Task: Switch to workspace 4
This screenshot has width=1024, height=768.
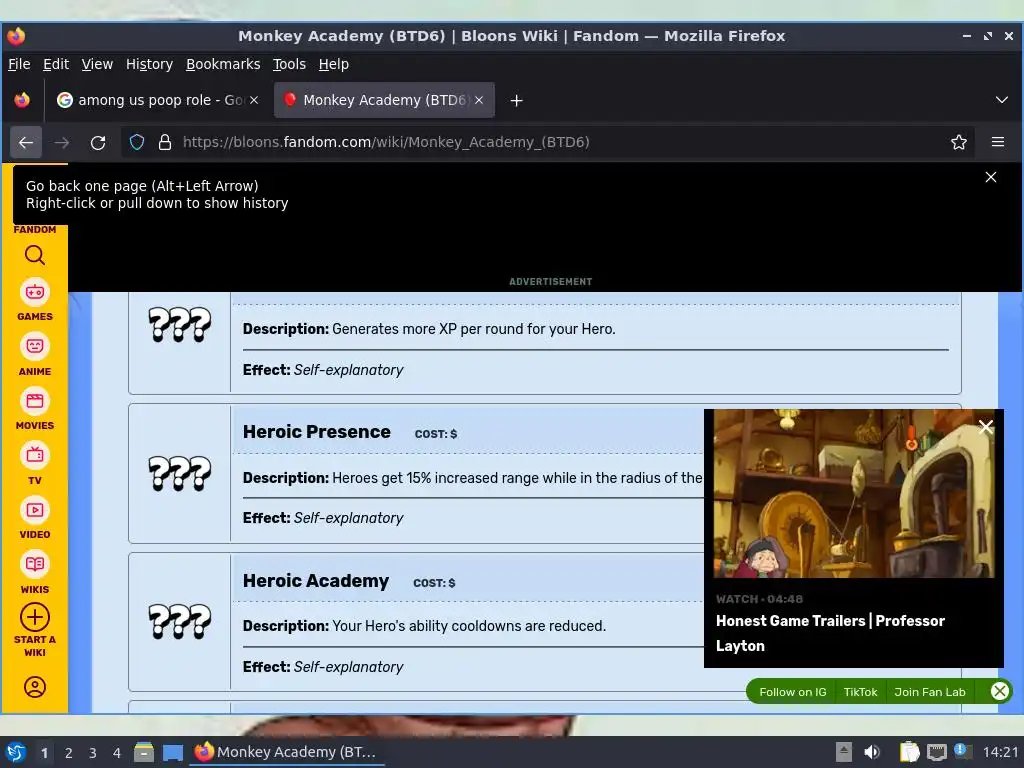Action: (x=117, y=753)
